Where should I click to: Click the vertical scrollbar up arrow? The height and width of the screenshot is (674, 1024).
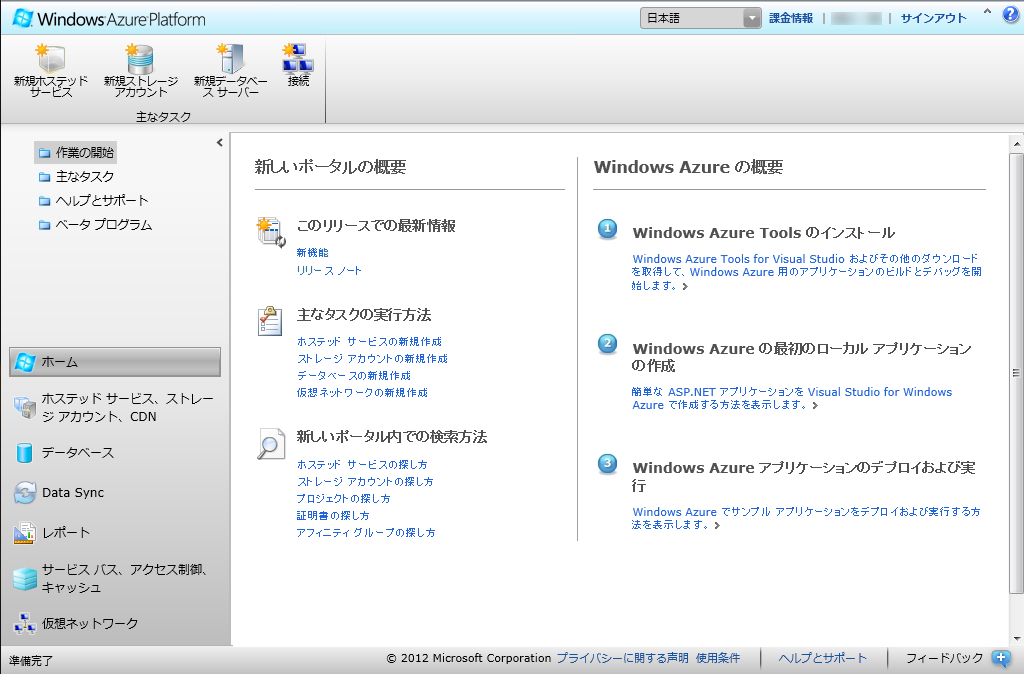pyautogui.click(x=1016, y=143)
